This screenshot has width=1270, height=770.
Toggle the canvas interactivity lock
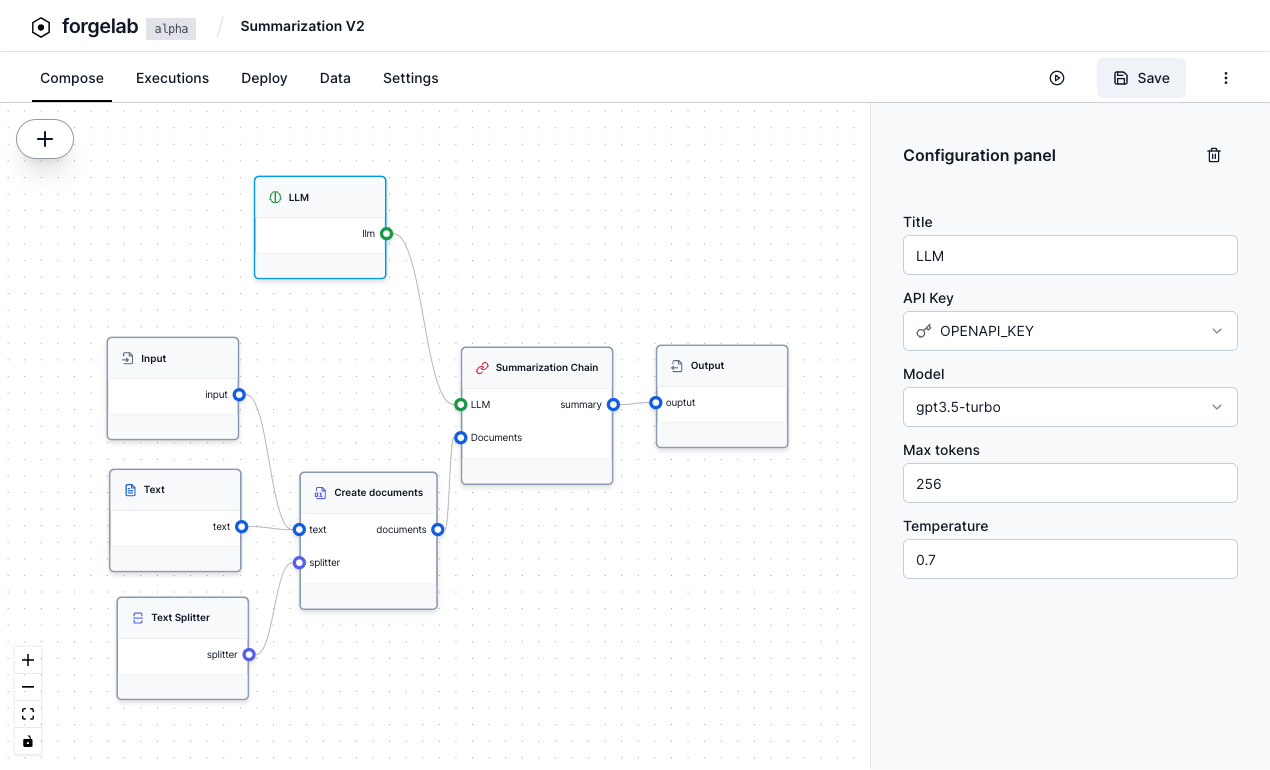coord(27,741)
